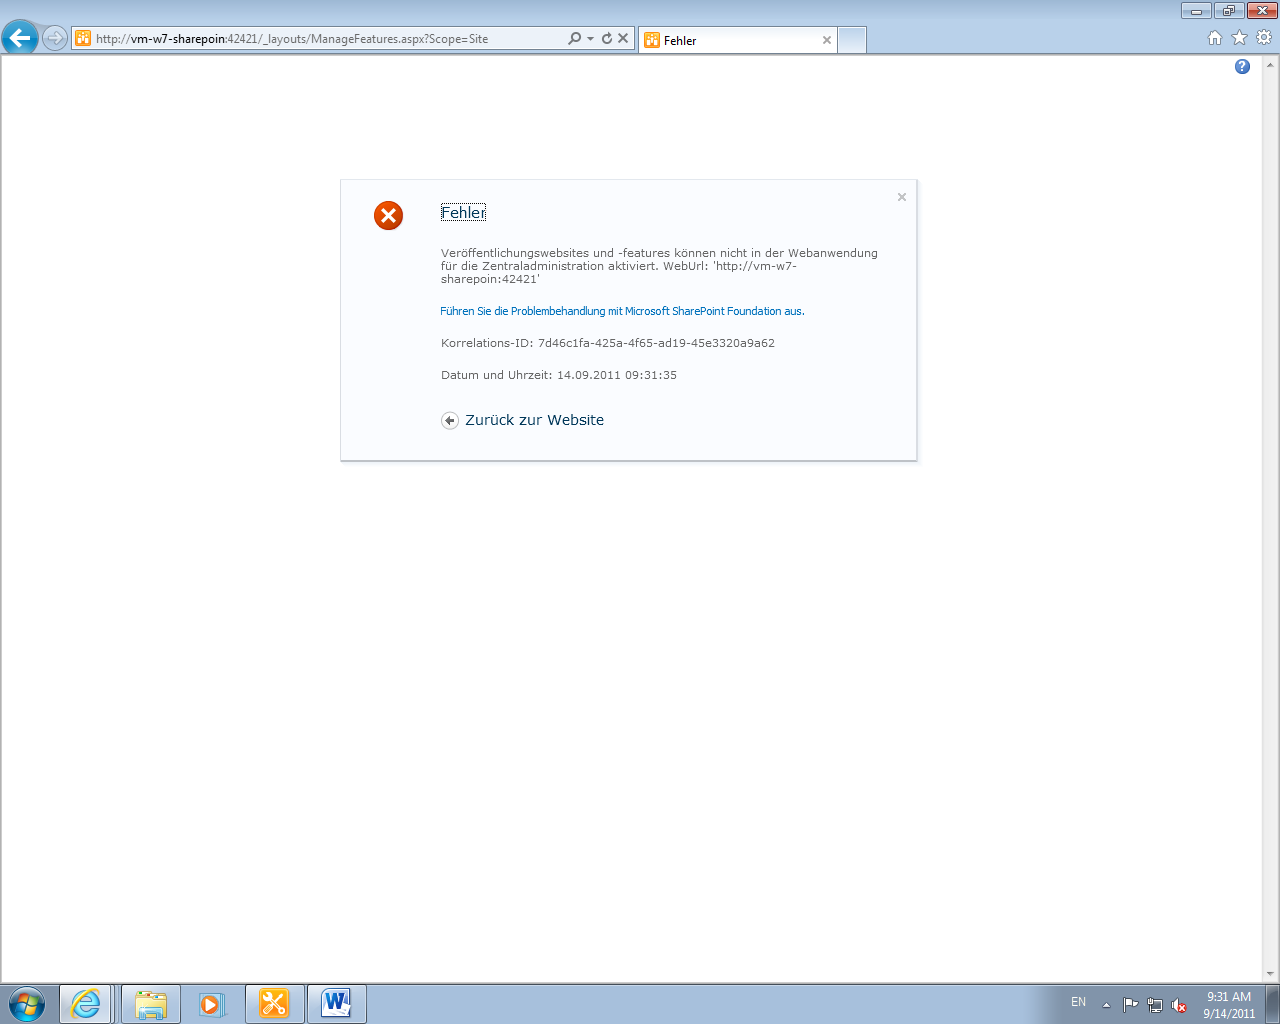Restore down the browser window

coord(1228,11)
